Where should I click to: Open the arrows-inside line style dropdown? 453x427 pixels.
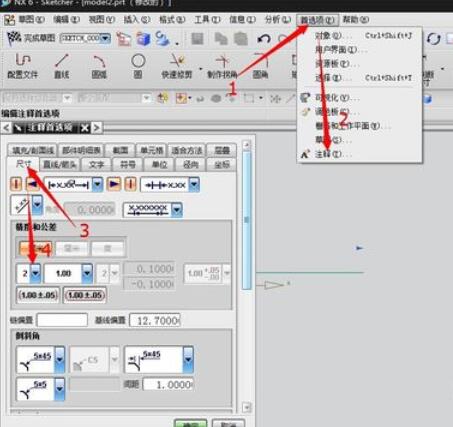coord(194,184)
